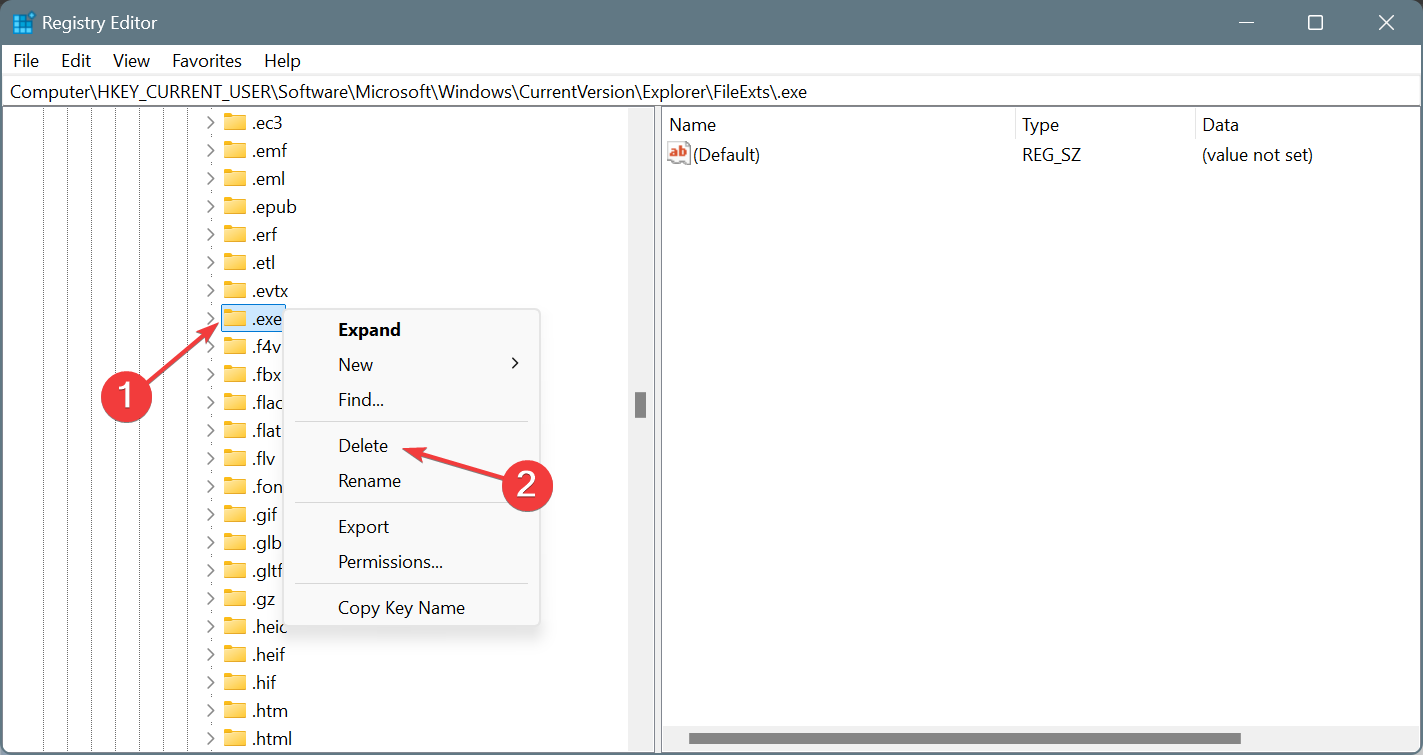This screenshot has height=755, width=1423.
Task: Click the .etl folder icon
Action: tap(235, 262)
